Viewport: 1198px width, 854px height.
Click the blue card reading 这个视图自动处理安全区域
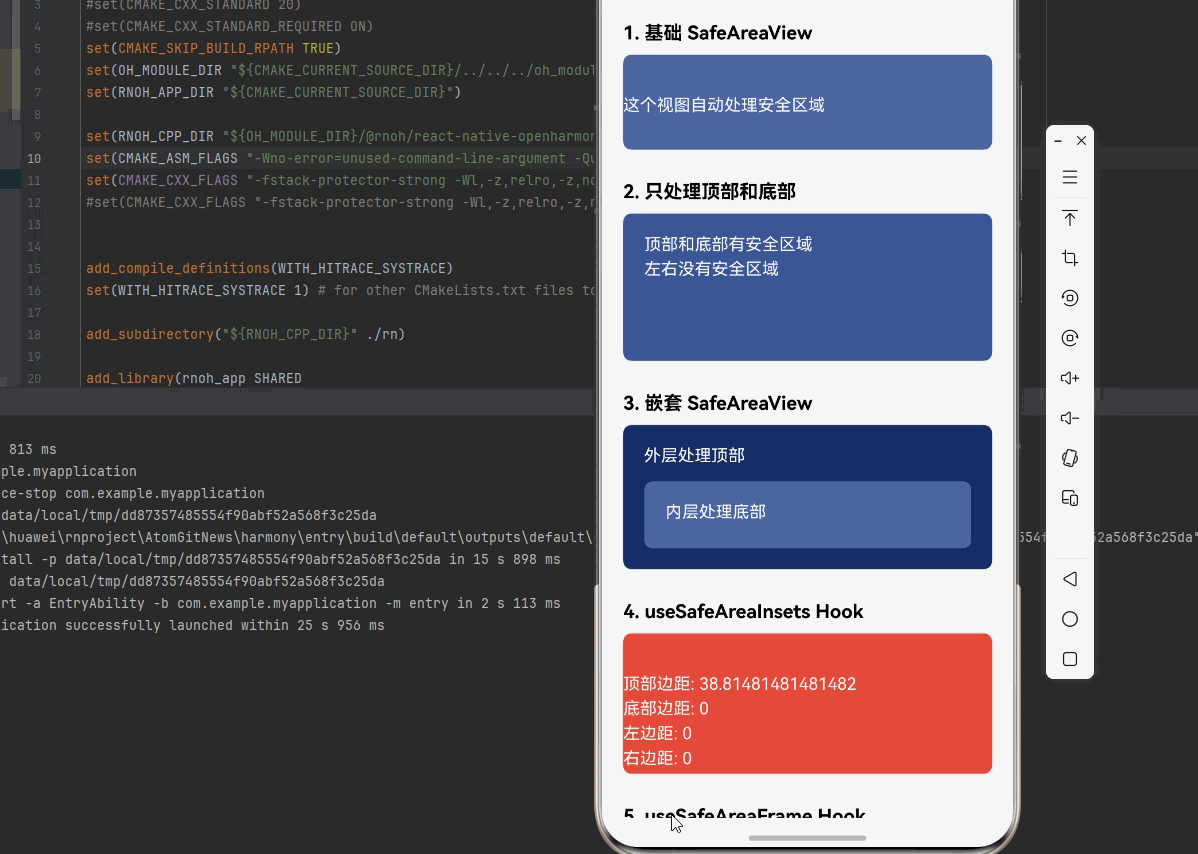[807, 102]
